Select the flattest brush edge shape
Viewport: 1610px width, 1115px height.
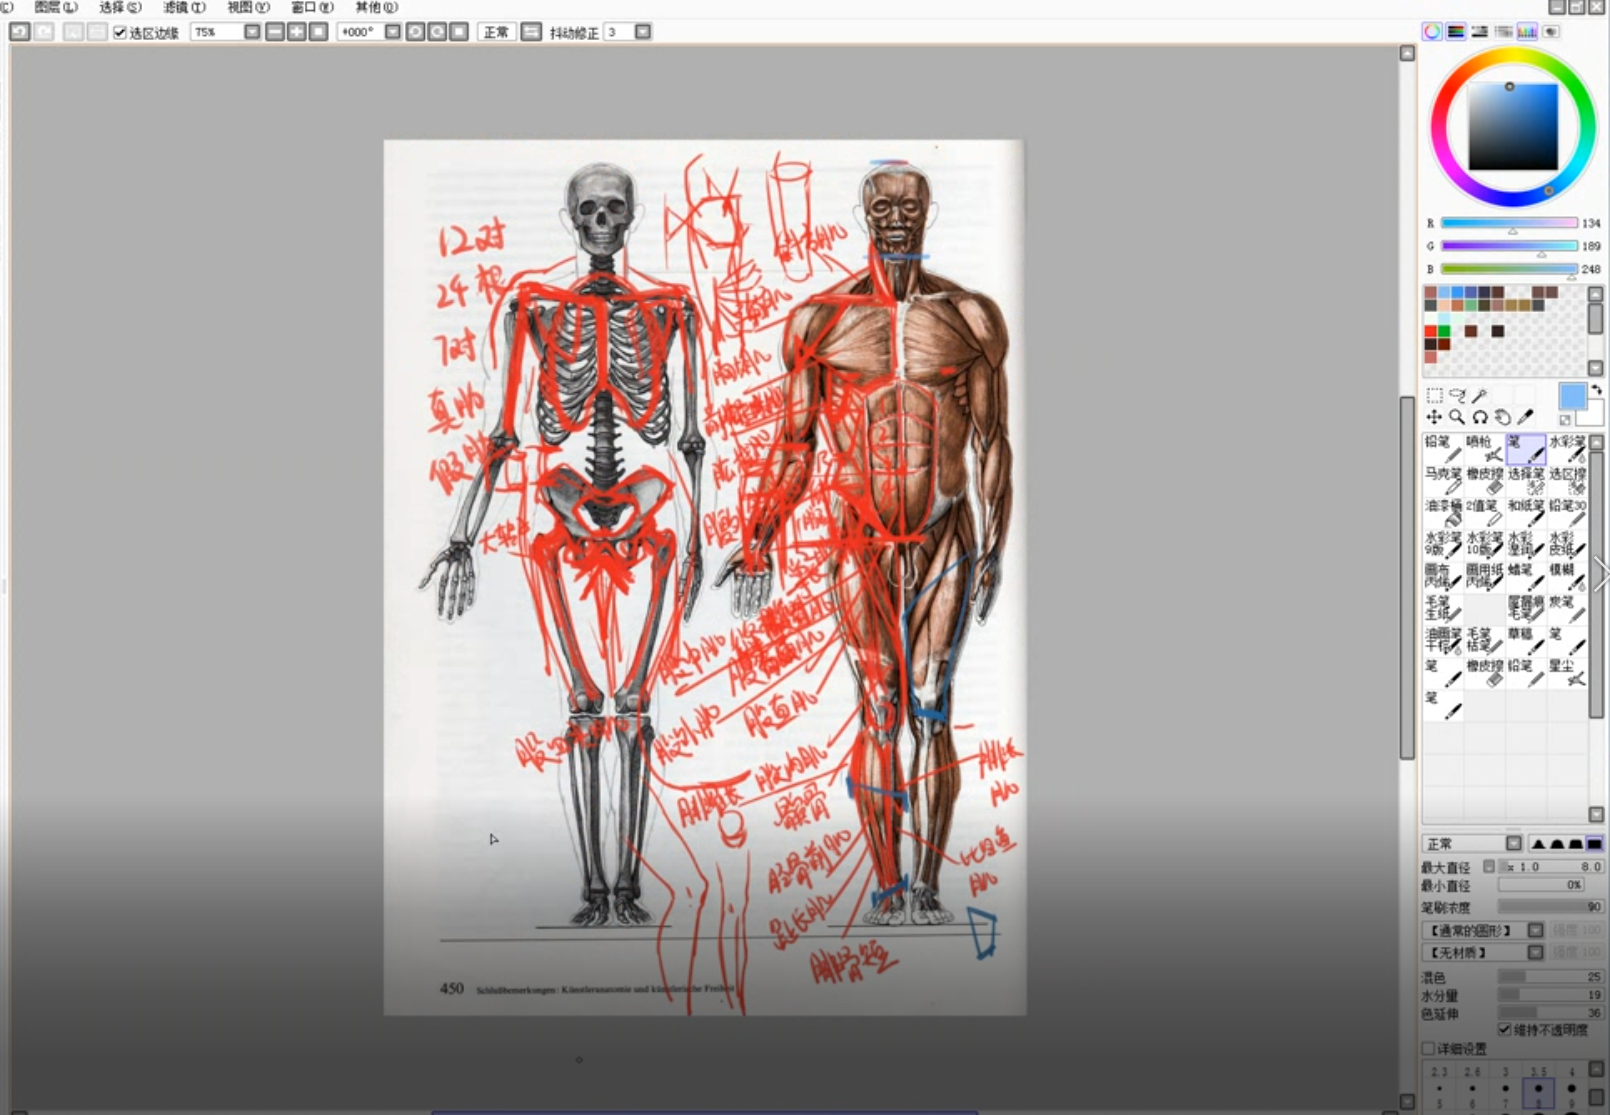tap(1594, 844)
